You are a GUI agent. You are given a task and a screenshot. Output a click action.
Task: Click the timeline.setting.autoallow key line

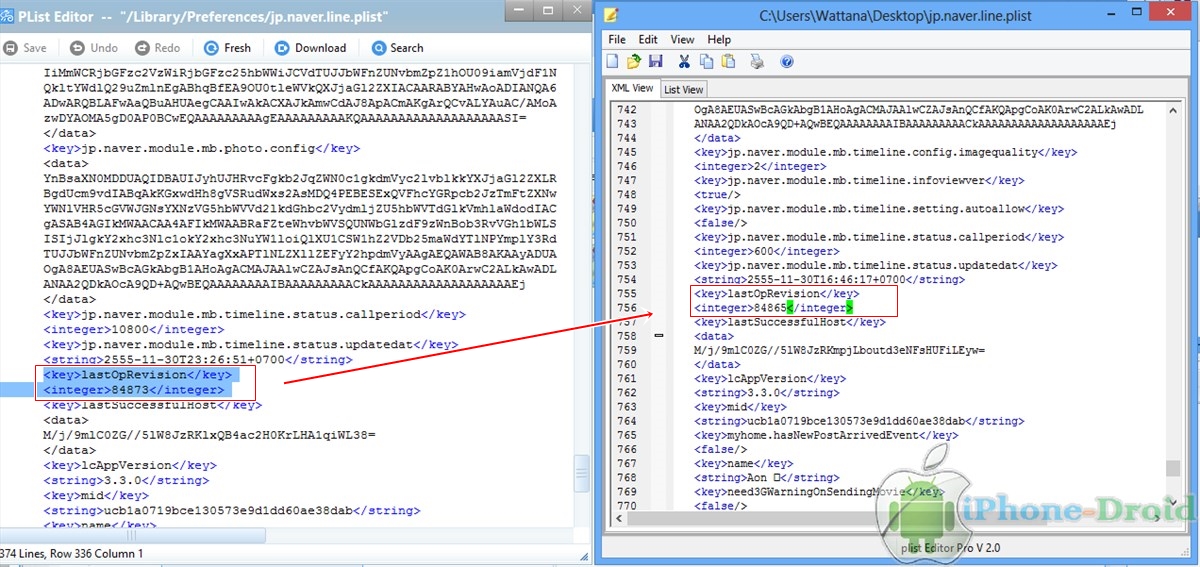click(879, 209)
